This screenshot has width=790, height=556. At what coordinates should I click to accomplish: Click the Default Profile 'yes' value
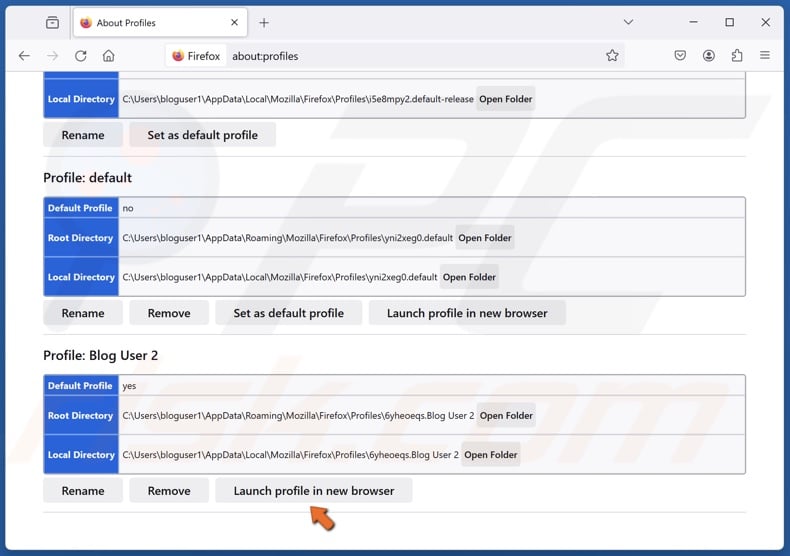tap(129, 386)
